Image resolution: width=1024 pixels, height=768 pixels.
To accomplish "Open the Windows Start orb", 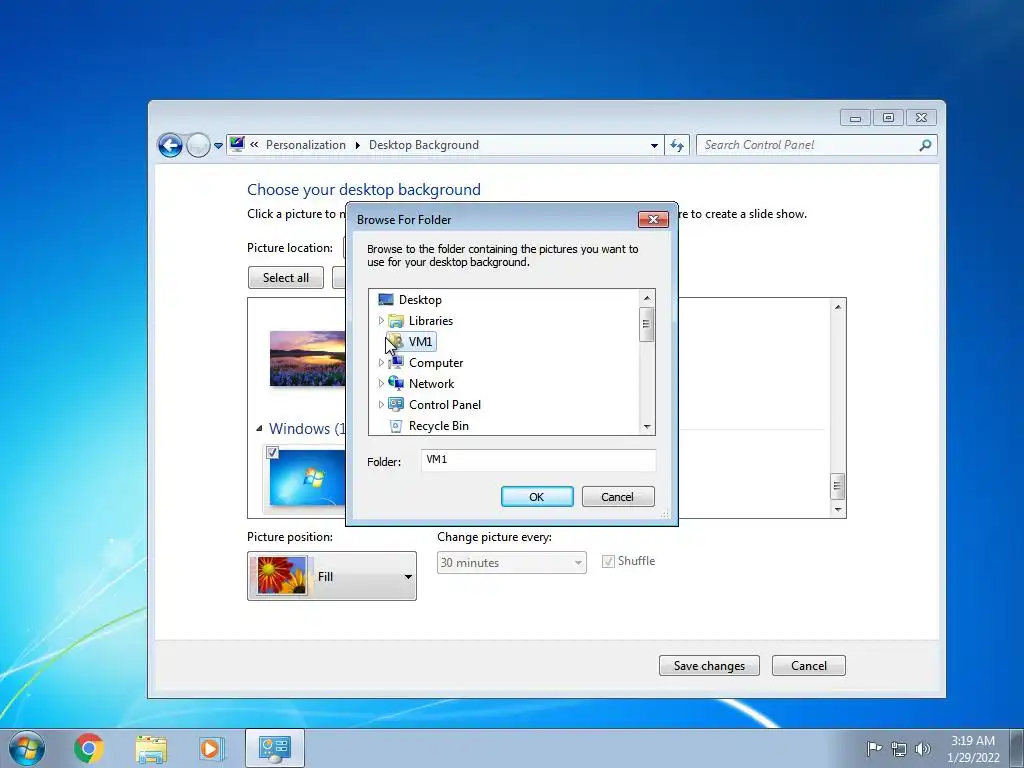I will click(x=27, y=748).
